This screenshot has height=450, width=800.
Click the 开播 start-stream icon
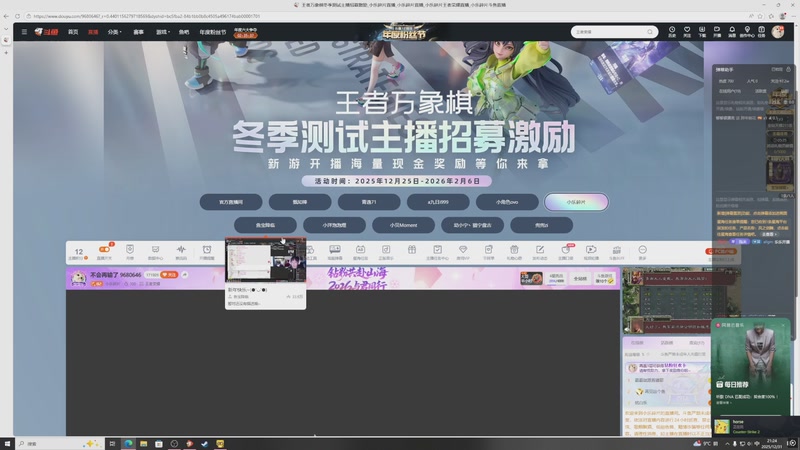click(x=717, y=32)
